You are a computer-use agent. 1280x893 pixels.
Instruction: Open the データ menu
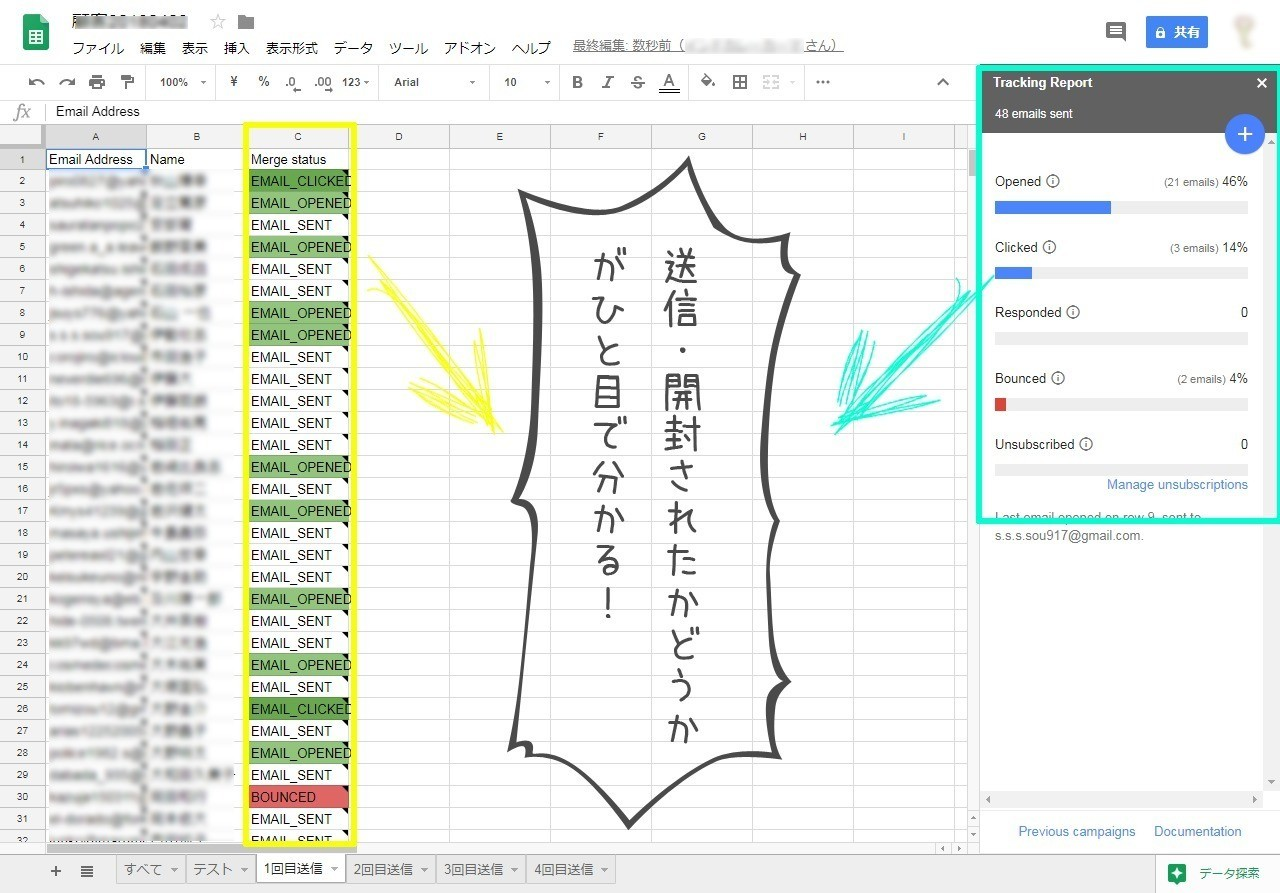click(353, 48)
